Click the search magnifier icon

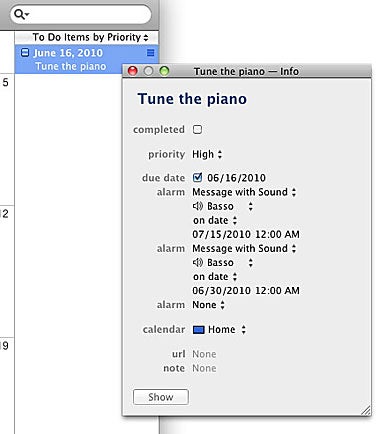[x=21, y=14]
